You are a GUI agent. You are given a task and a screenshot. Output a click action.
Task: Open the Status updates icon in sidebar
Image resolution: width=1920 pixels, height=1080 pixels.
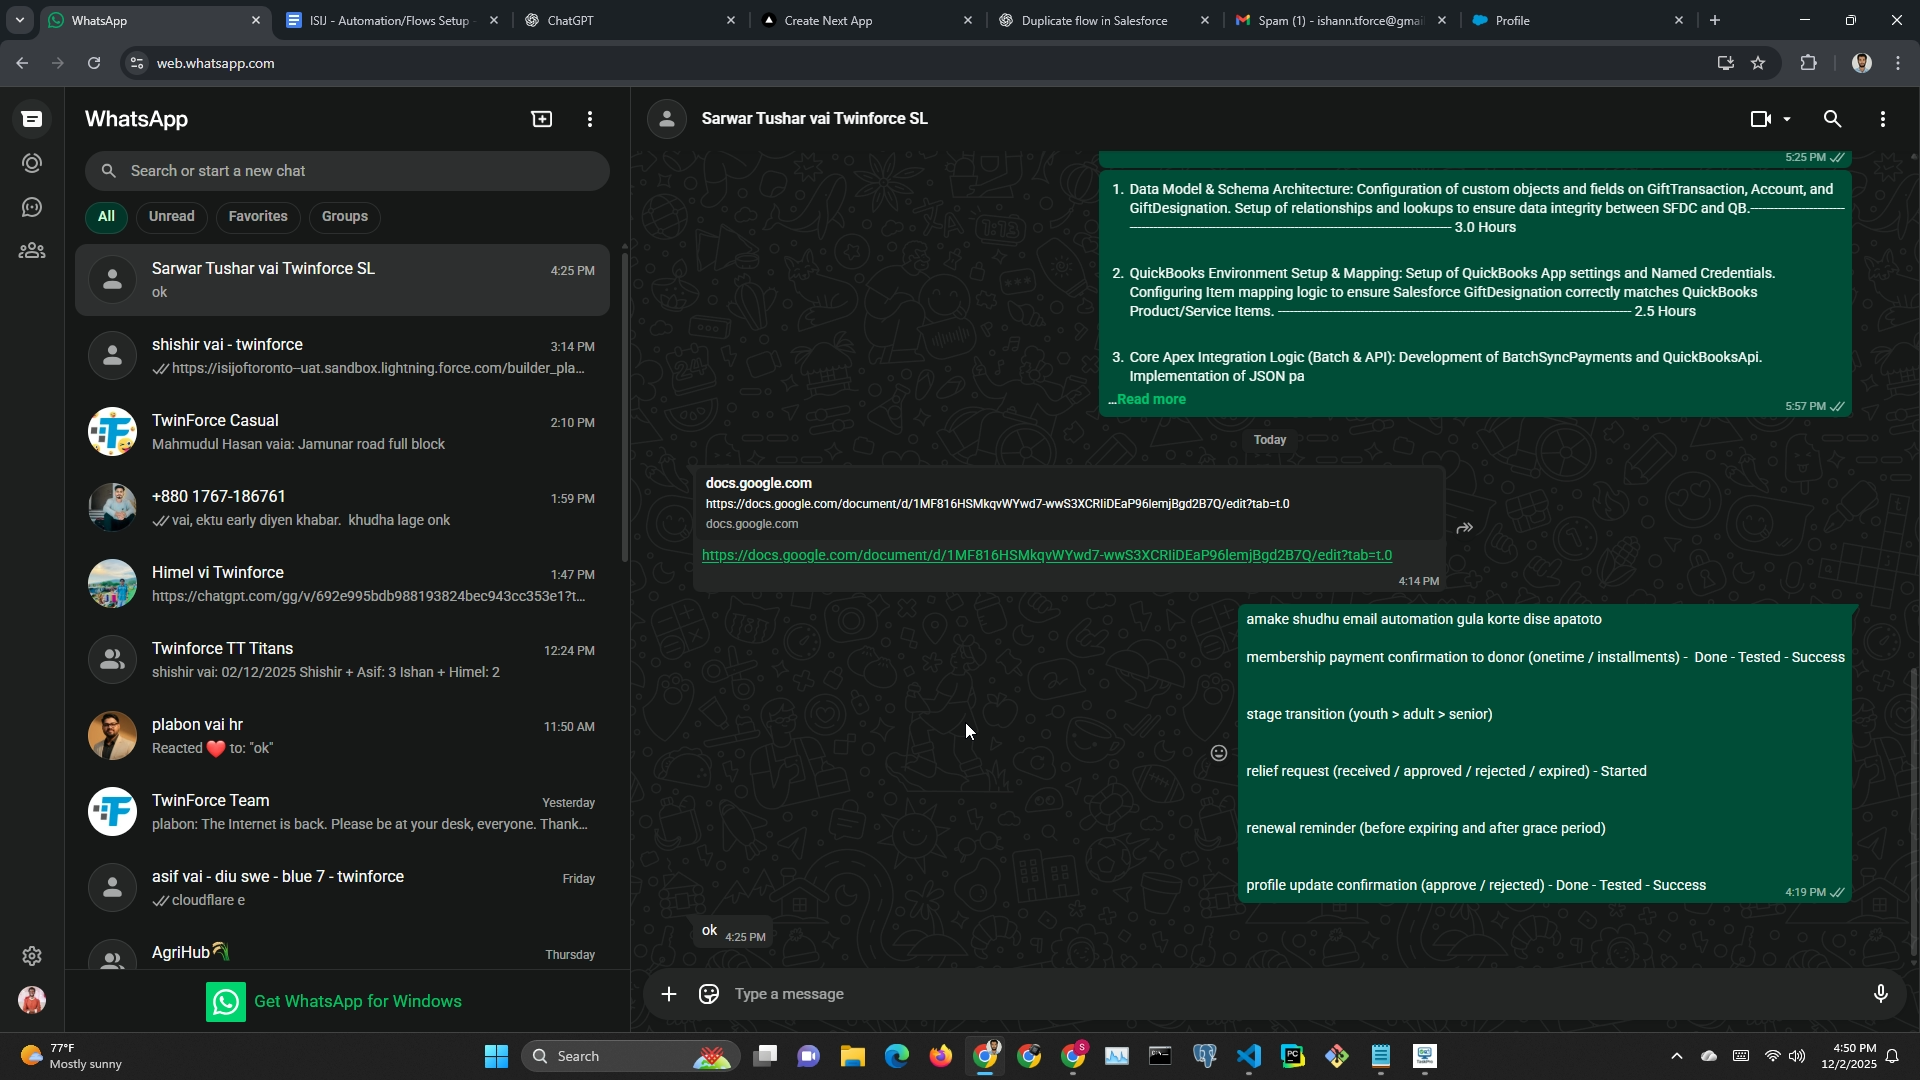click(x=32, y=163)
